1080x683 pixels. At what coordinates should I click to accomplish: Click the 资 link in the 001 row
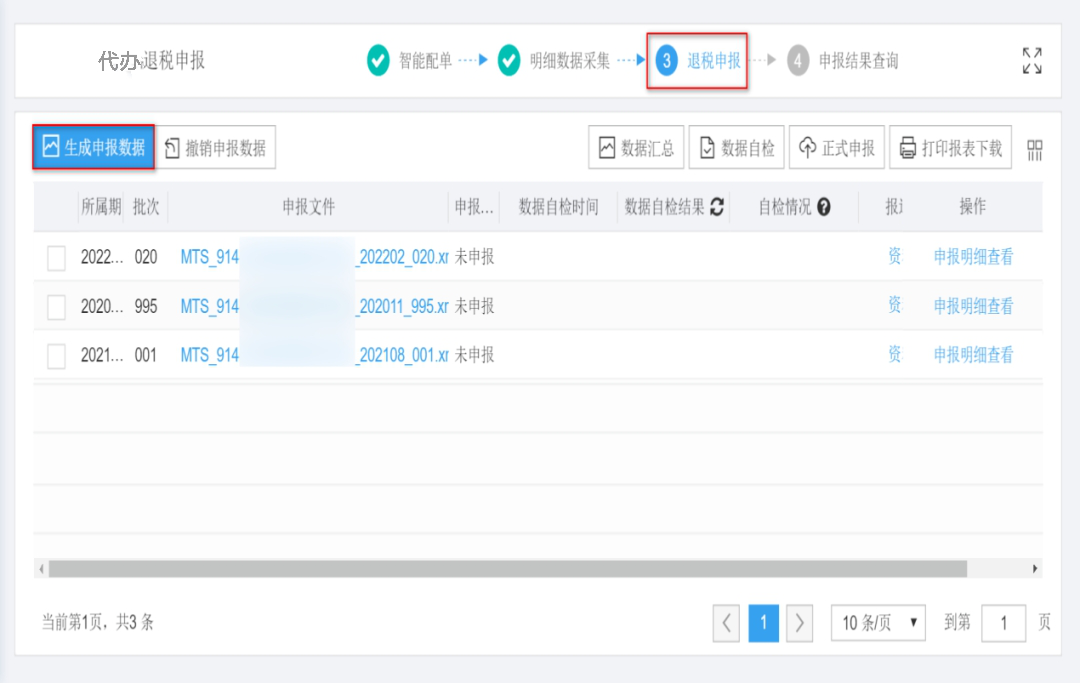pyautogui.click(x=894, y=355)
